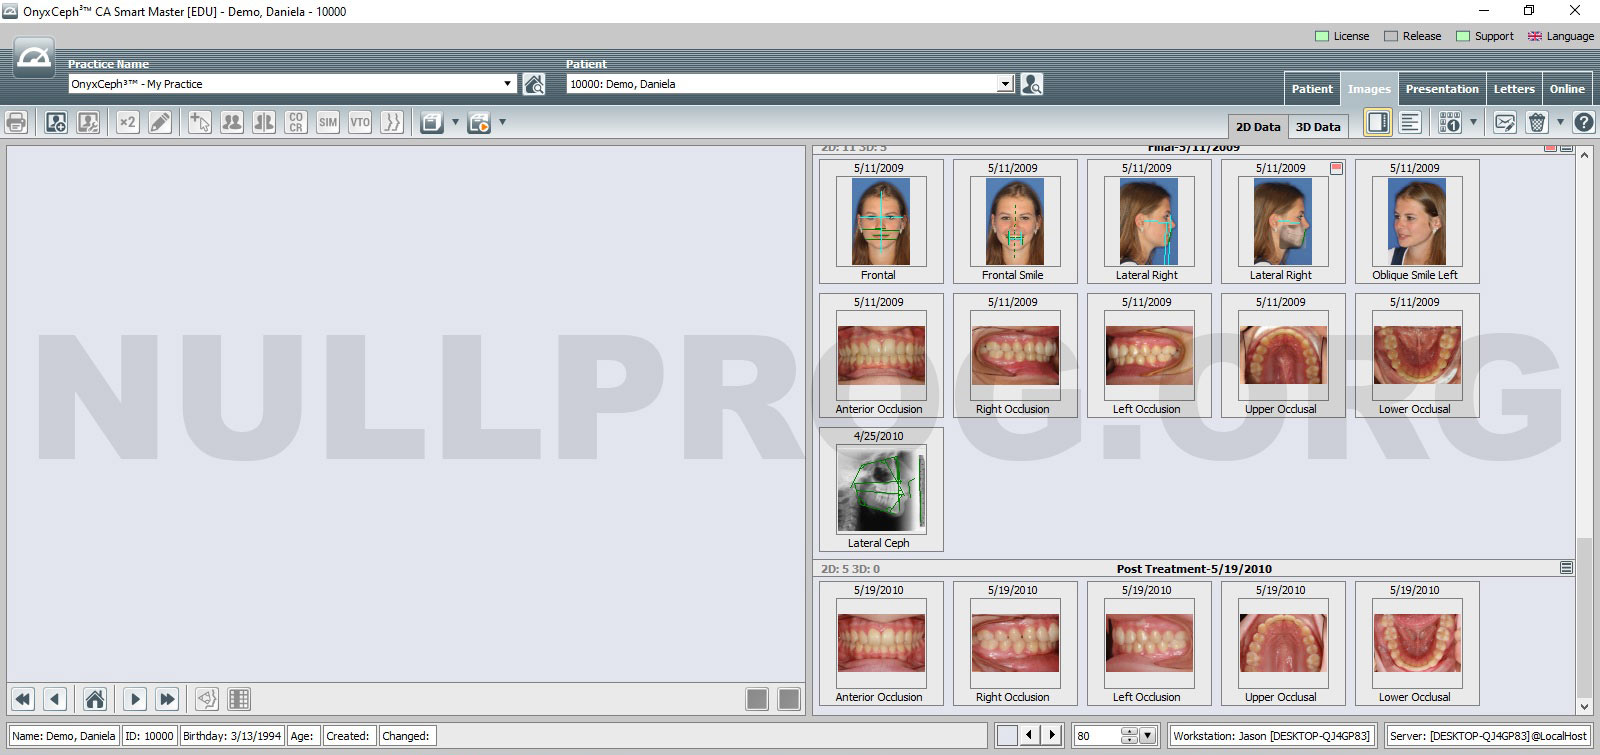Open the SIM simulation tool
This screenshot has width=1600, height=755.
(328, 122)
